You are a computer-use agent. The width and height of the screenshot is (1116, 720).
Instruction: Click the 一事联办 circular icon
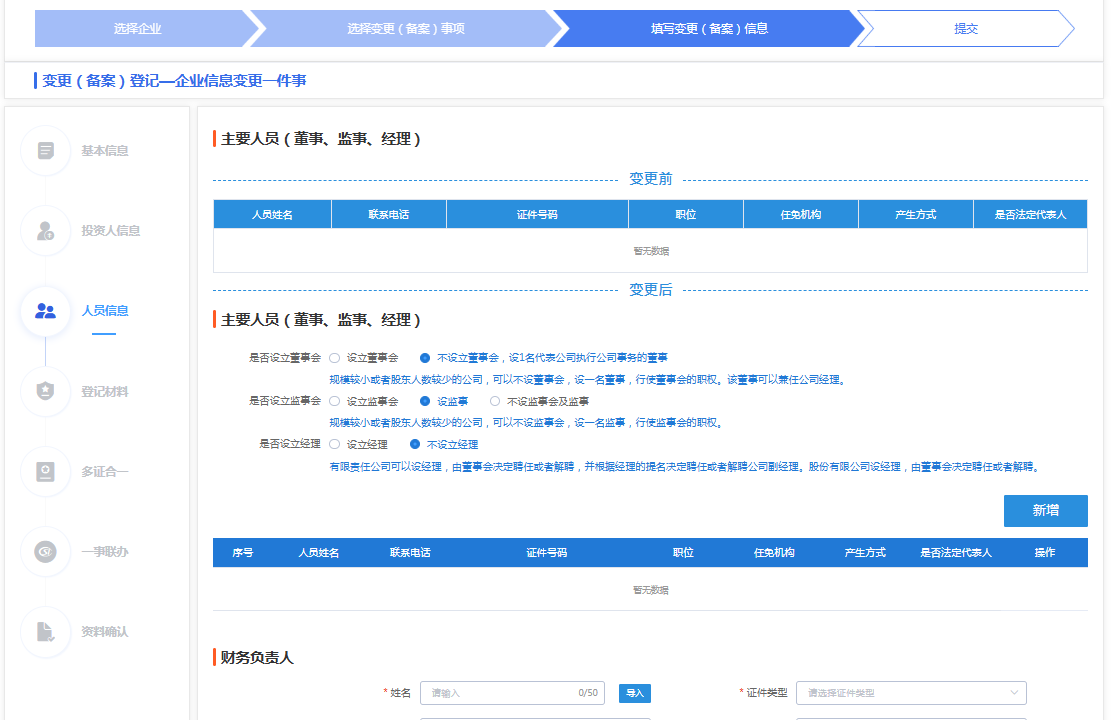pyautogui.click(x=45, y=552)
